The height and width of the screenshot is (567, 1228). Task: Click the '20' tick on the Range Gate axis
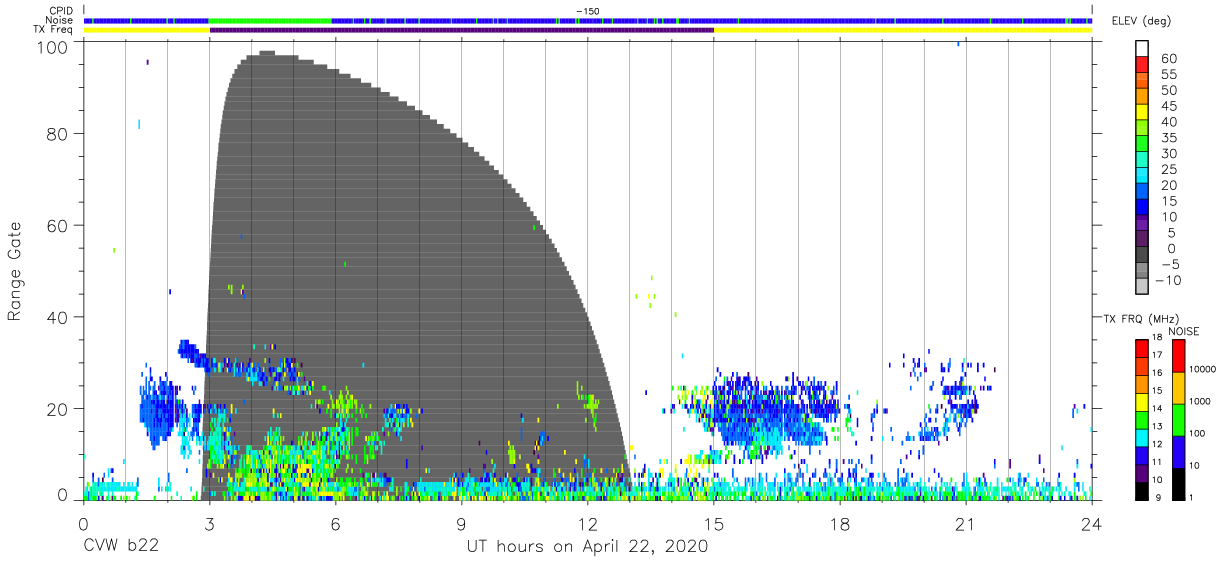pyautogui.click(x=59, y=409)
